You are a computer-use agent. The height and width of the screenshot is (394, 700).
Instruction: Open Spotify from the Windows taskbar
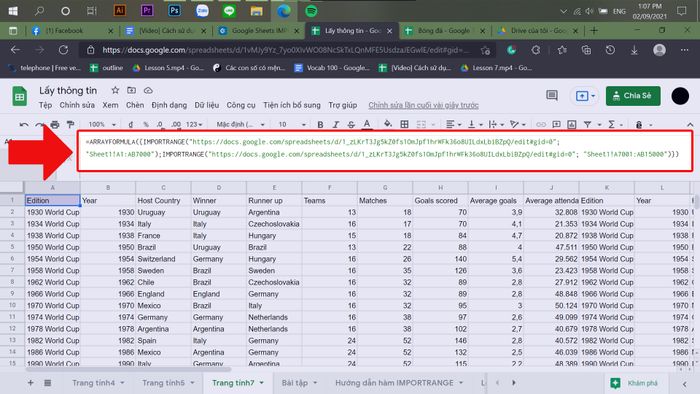[x=311, y=11]
